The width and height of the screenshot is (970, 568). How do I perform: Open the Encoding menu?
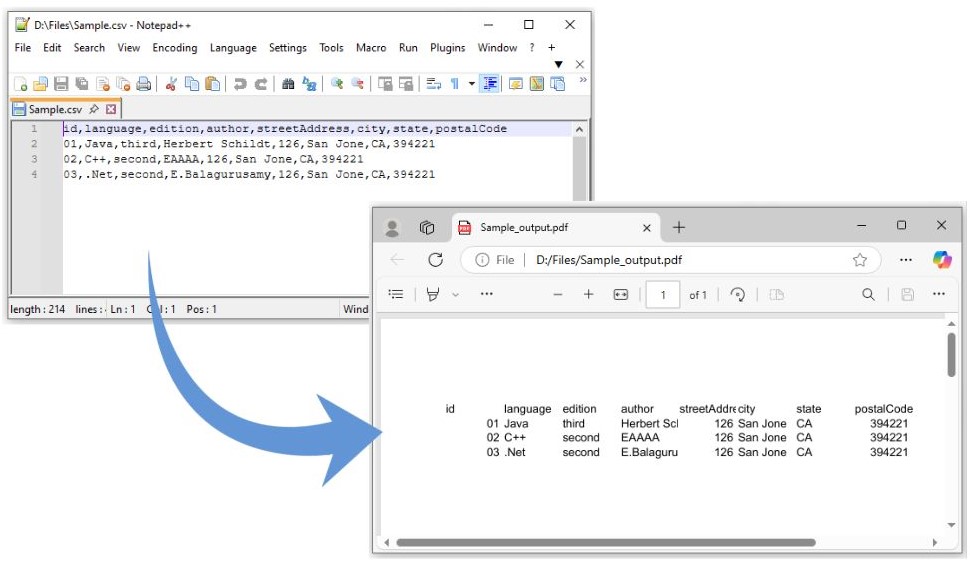click(x=174, y=48)
